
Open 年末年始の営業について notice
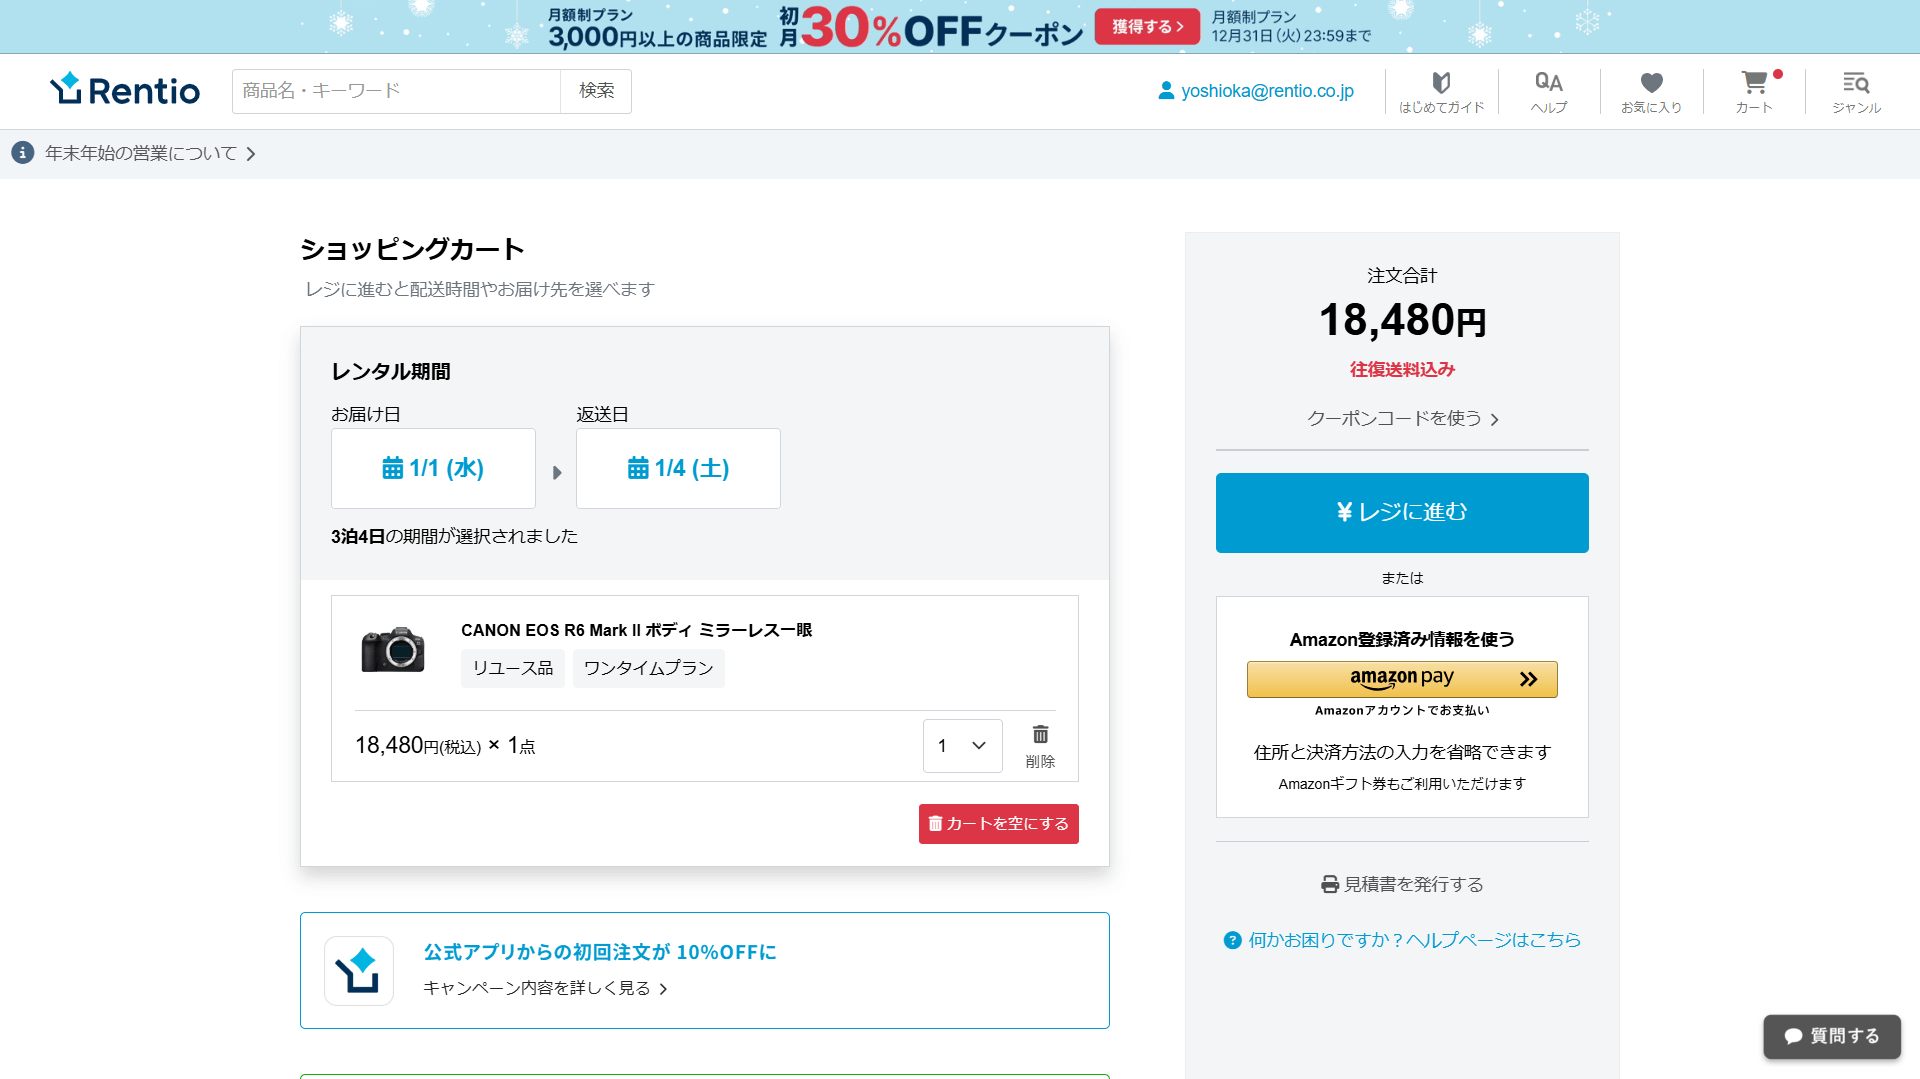(x=150, y=153)
